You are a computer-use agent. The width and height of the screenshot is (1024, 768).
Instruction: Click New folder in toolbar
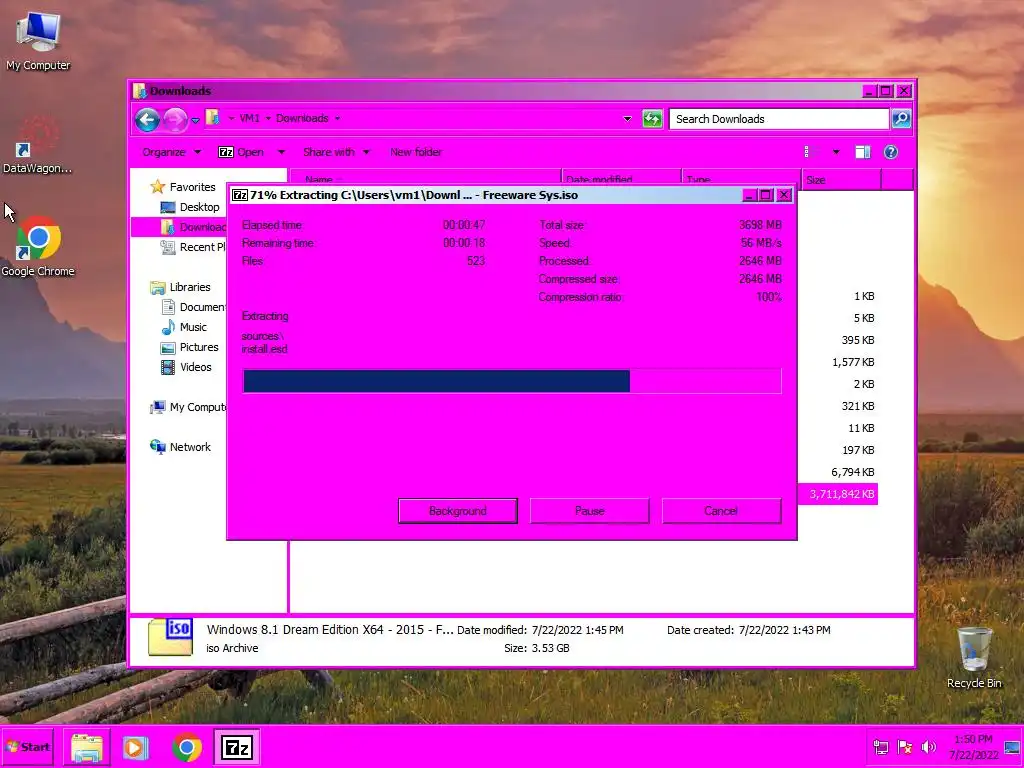pos(416,152)
